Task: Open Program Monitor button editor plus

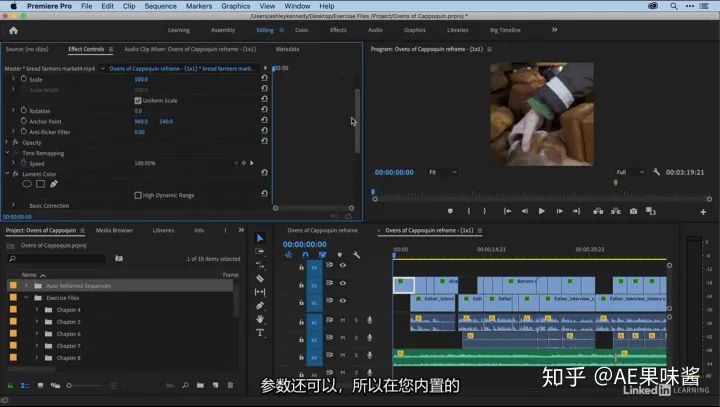Action: [x=703, y=212]
